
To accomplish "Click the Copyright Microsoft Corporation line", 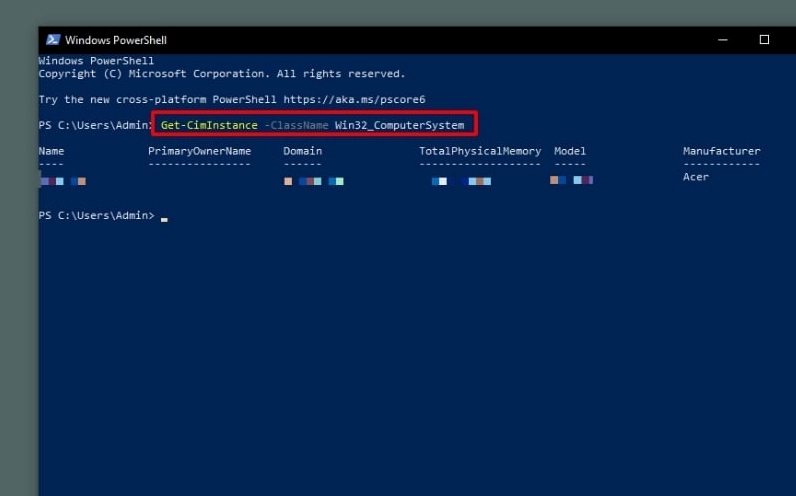I will [x=221, y=73].
